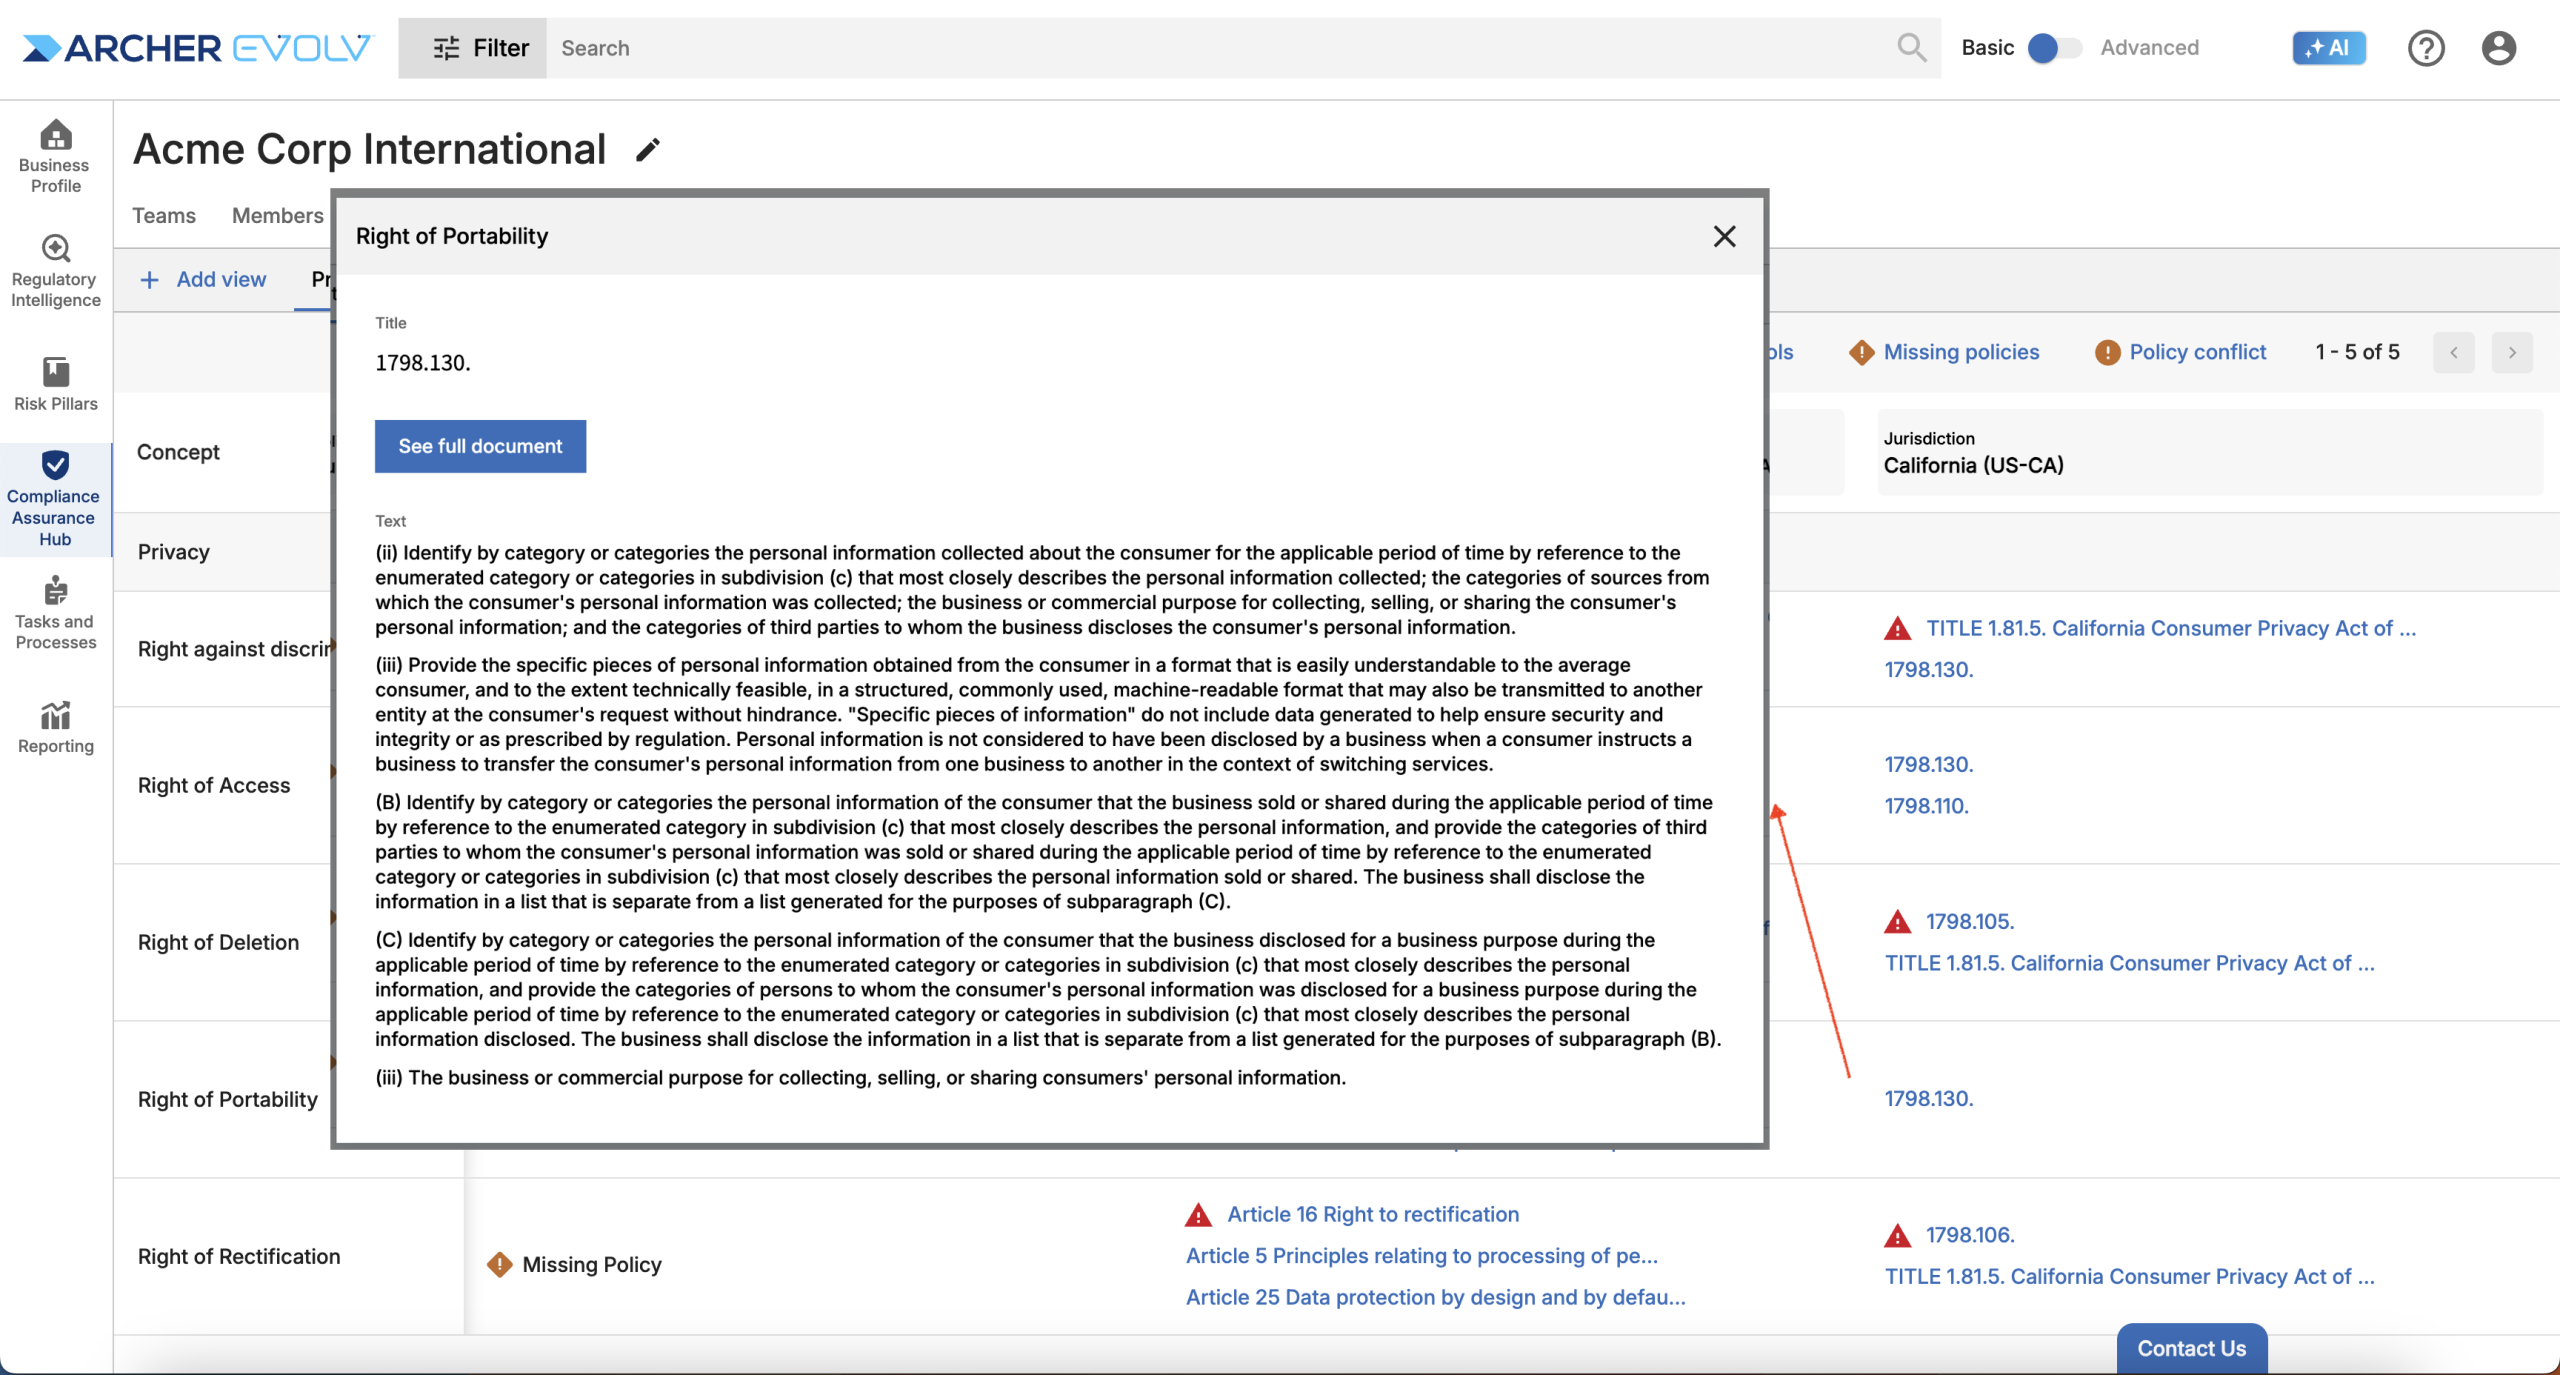Go to previous results page
Screen dimensions: 2560x1375
pyautogui.click(x=2453, y=352)
